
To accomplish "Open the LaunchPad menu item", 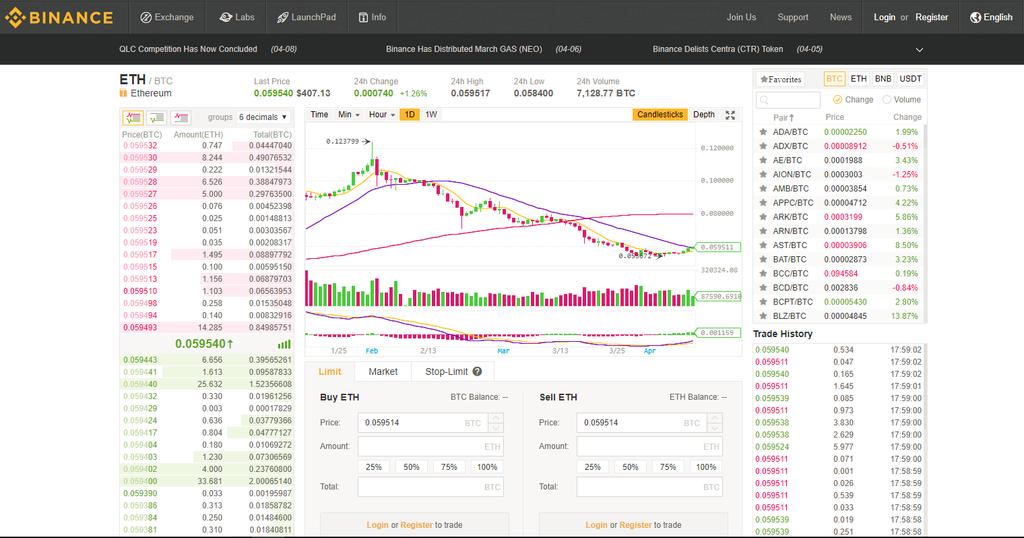I will coord(306,18).
